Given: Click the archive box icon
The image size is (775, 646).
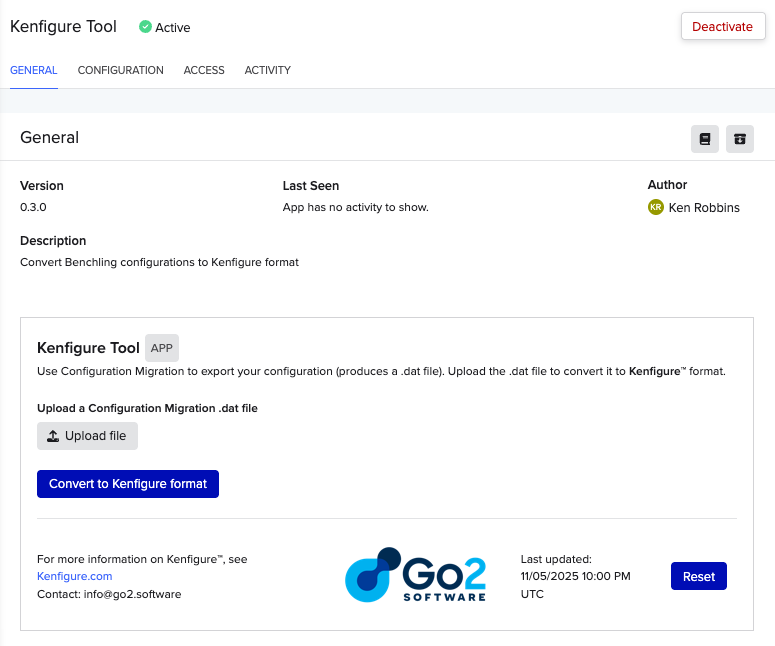Looking at the screenshot, I should [740, 139].
